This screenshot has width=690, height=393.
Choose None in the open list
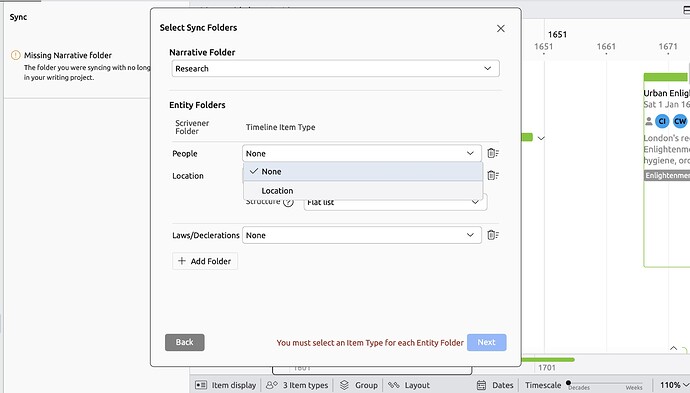[x=363, y=172]
